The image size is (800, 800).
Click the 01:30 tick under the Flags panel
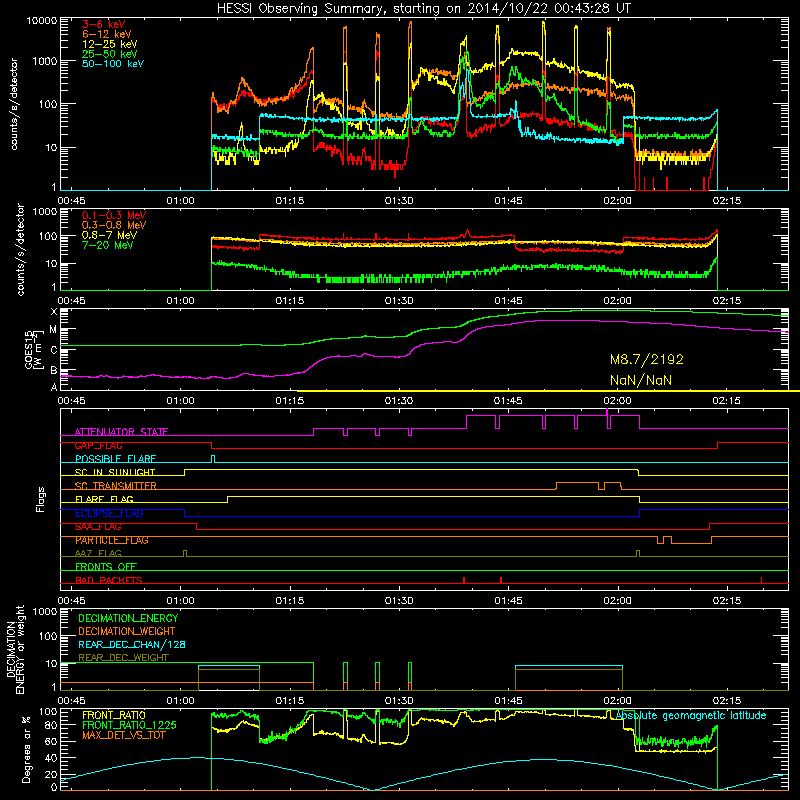(x=399, y=601)
